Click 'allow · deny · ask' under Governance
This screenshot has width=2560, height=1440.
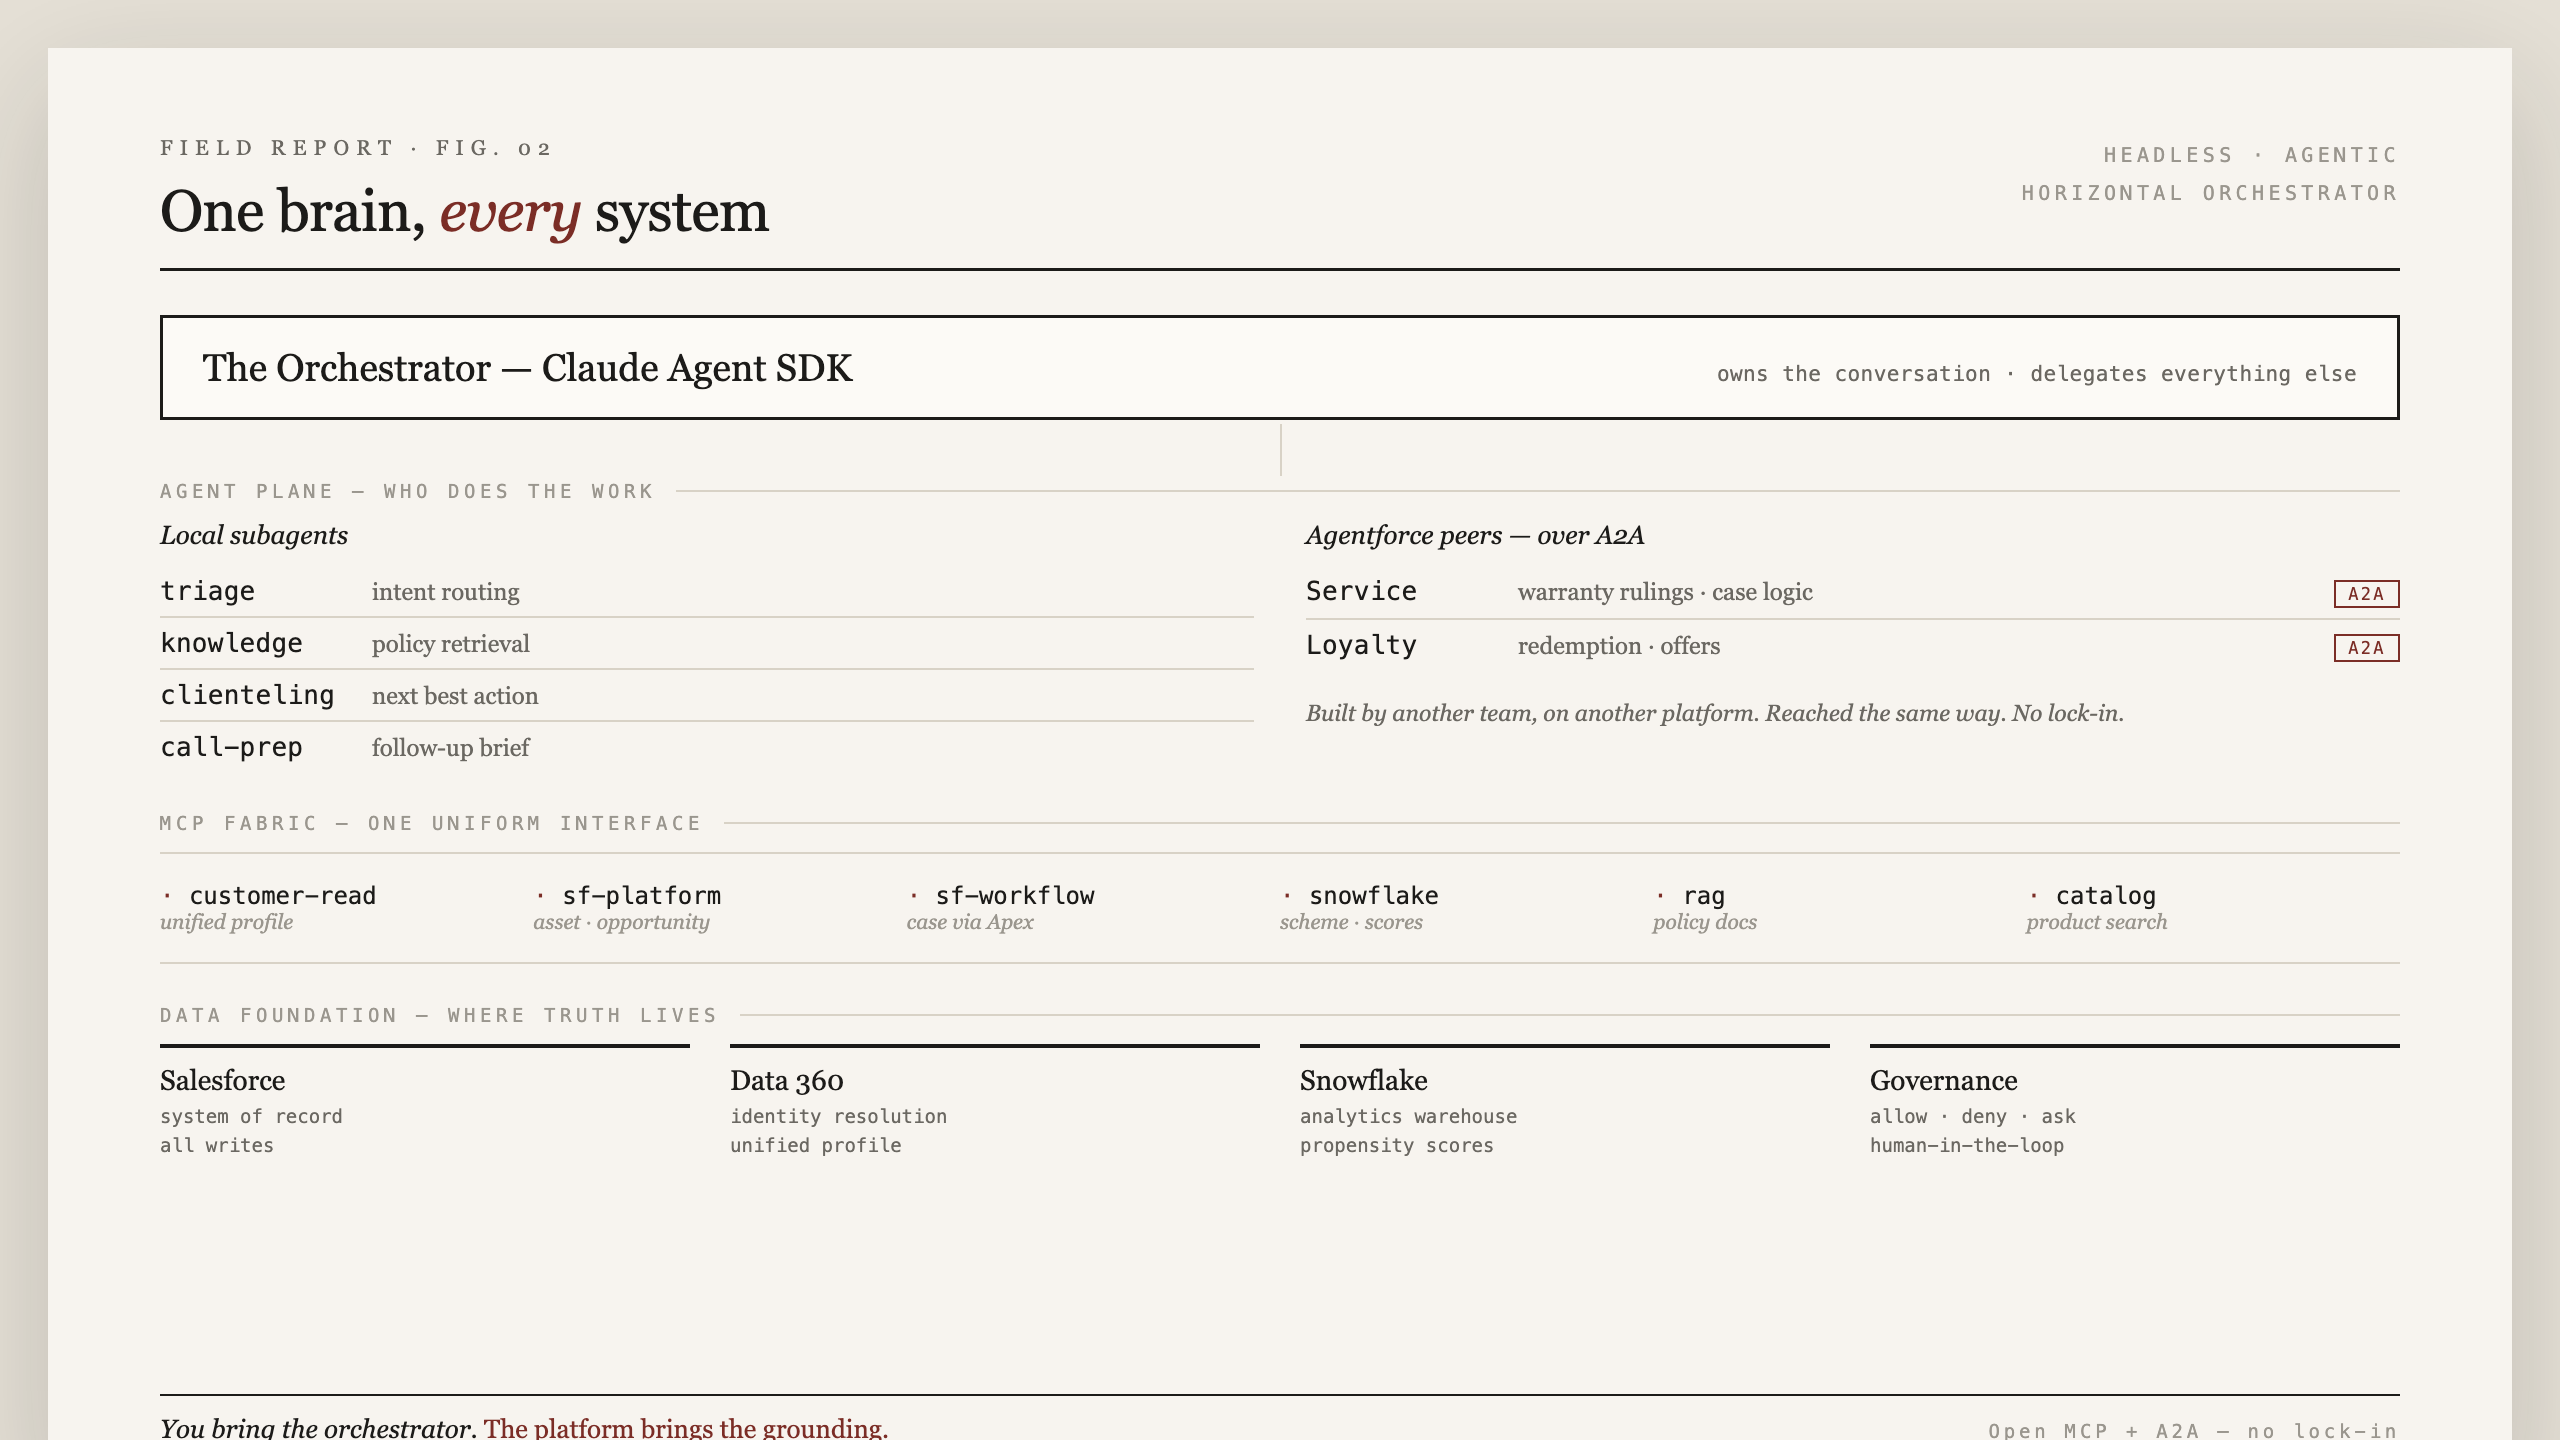click(1973, 1116)
